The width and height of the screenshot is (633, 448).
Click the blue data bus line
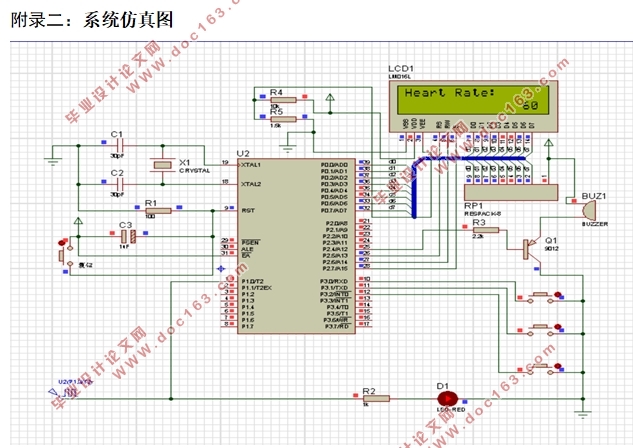click(x=415, y=188)
